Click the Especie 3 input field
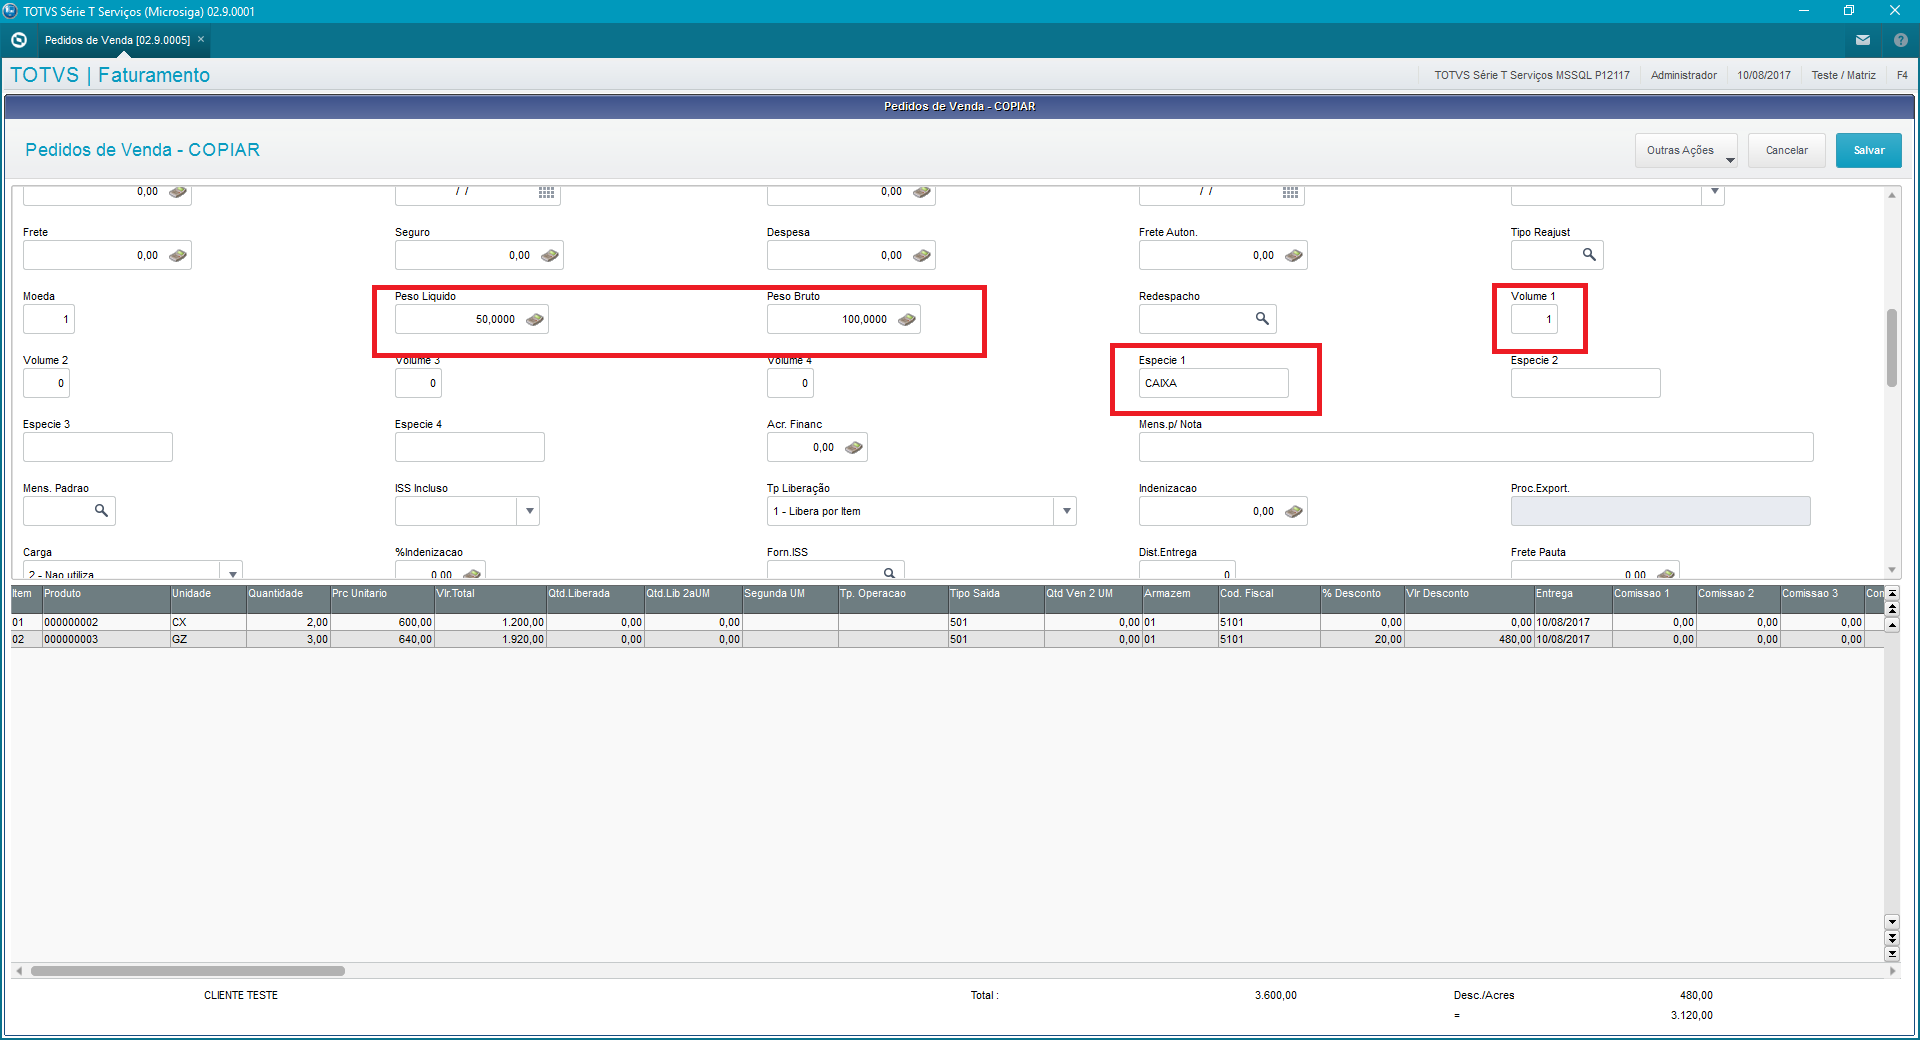This screenshot has height=1040, width=1920. point(97,447)
